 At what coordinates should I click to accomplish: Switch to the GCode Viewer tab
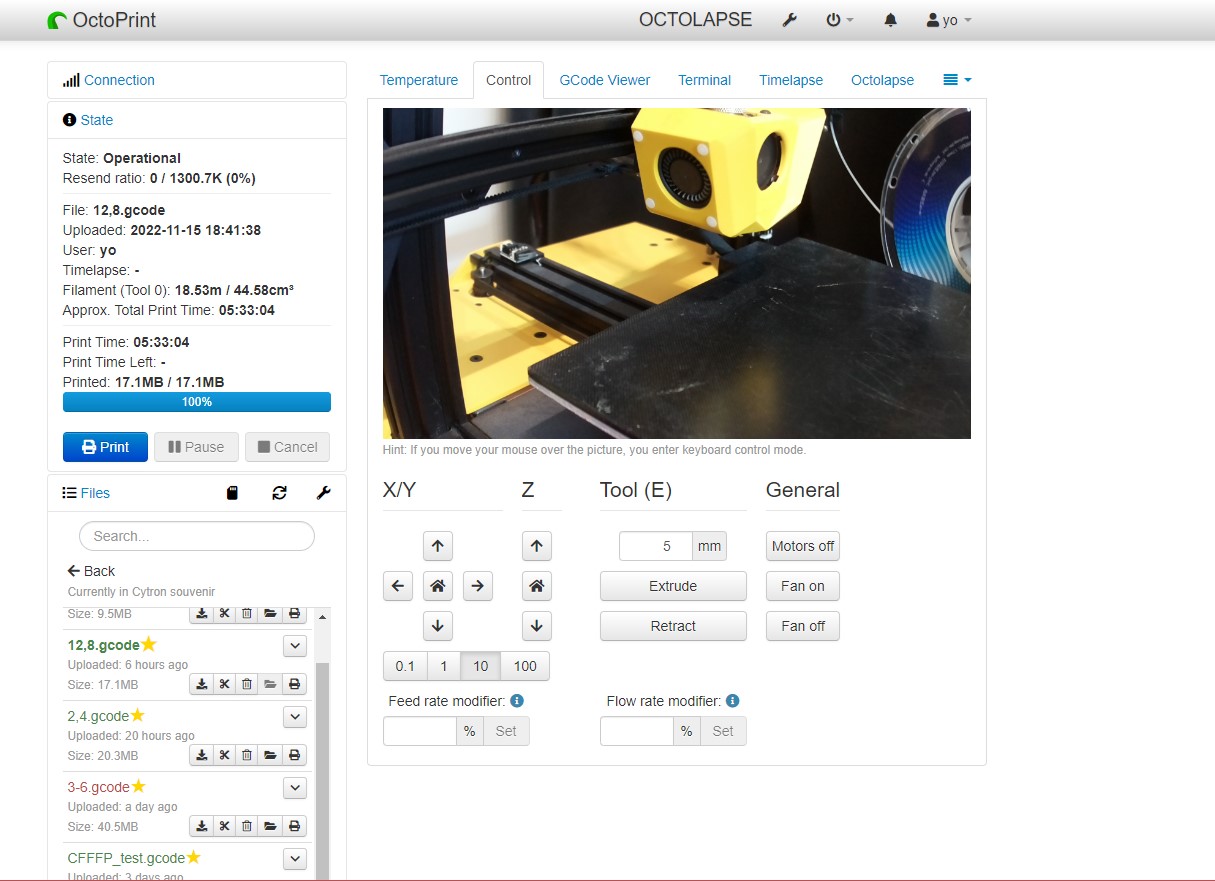click(x=604, y=79)
